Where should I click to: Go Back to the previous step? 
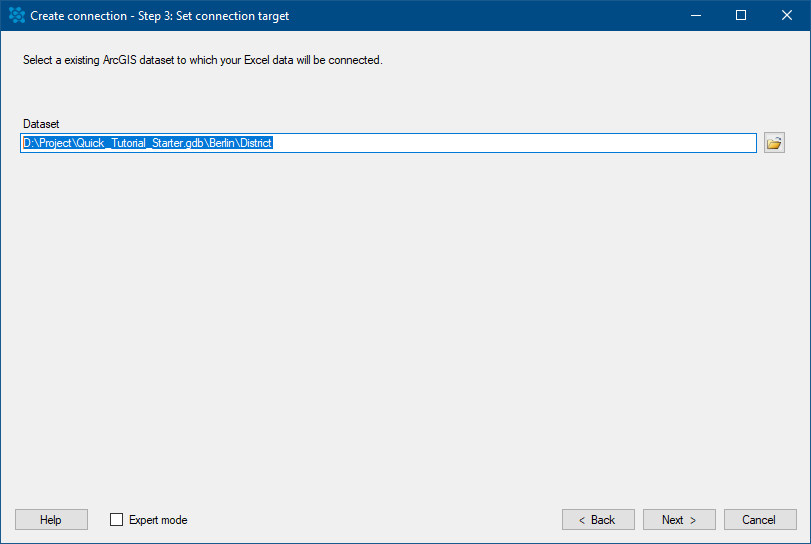click(x=598, y=520)
